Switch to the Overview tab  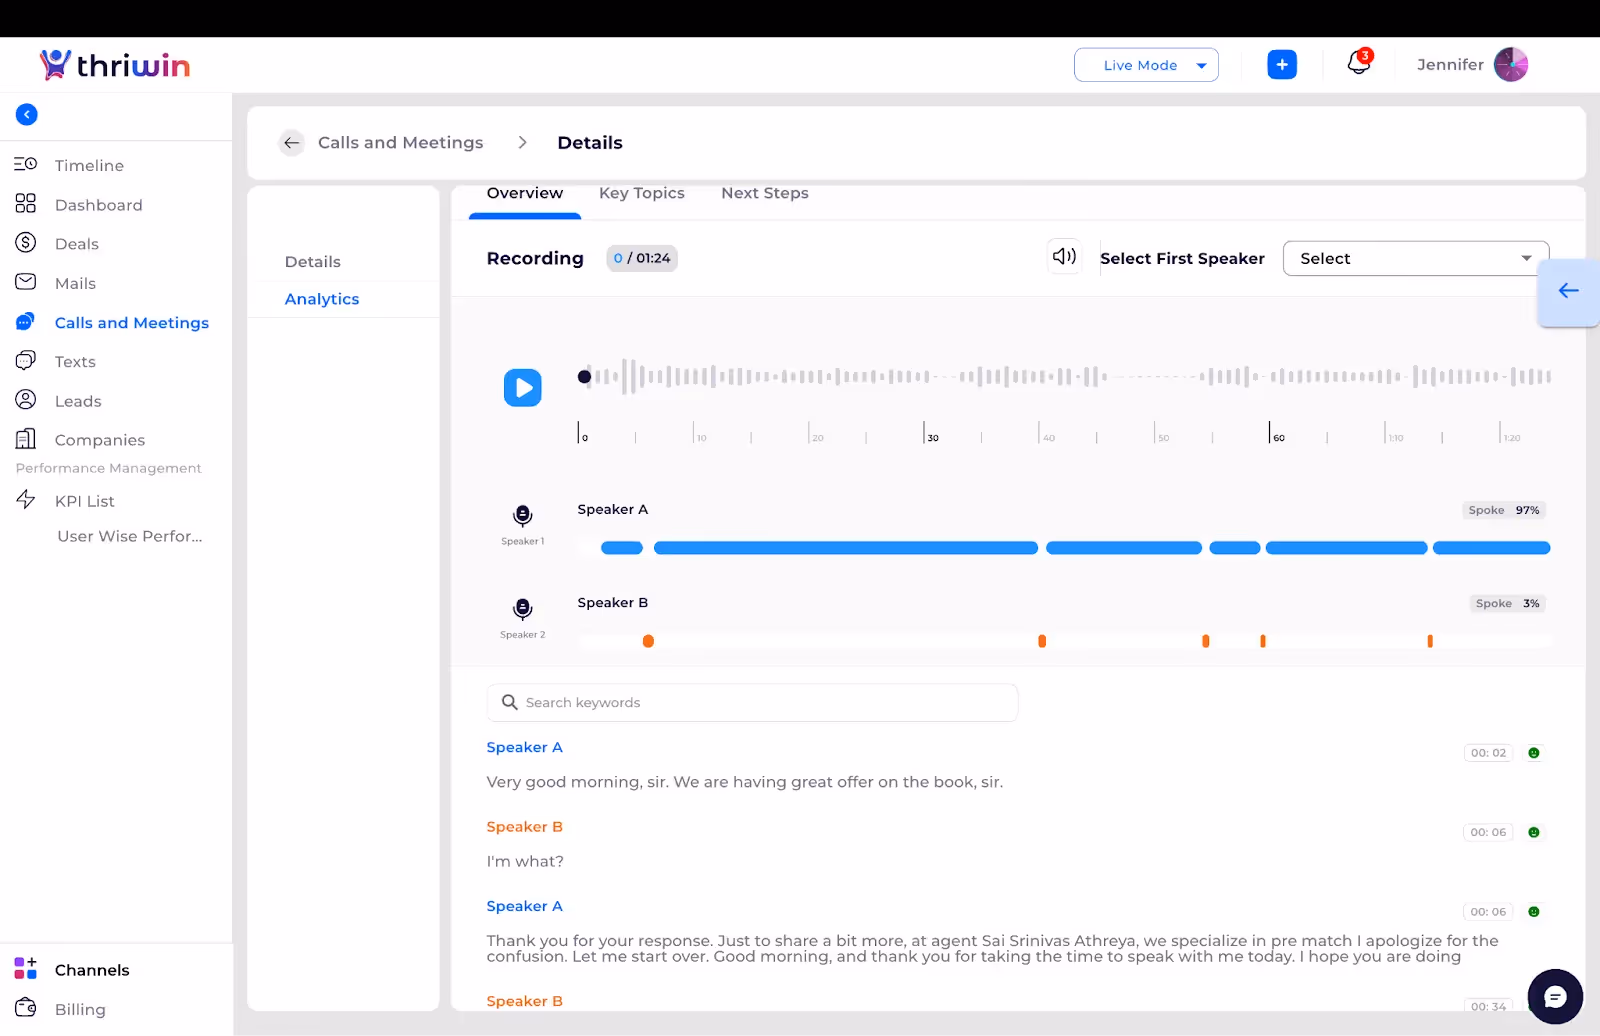coord(525,193)
